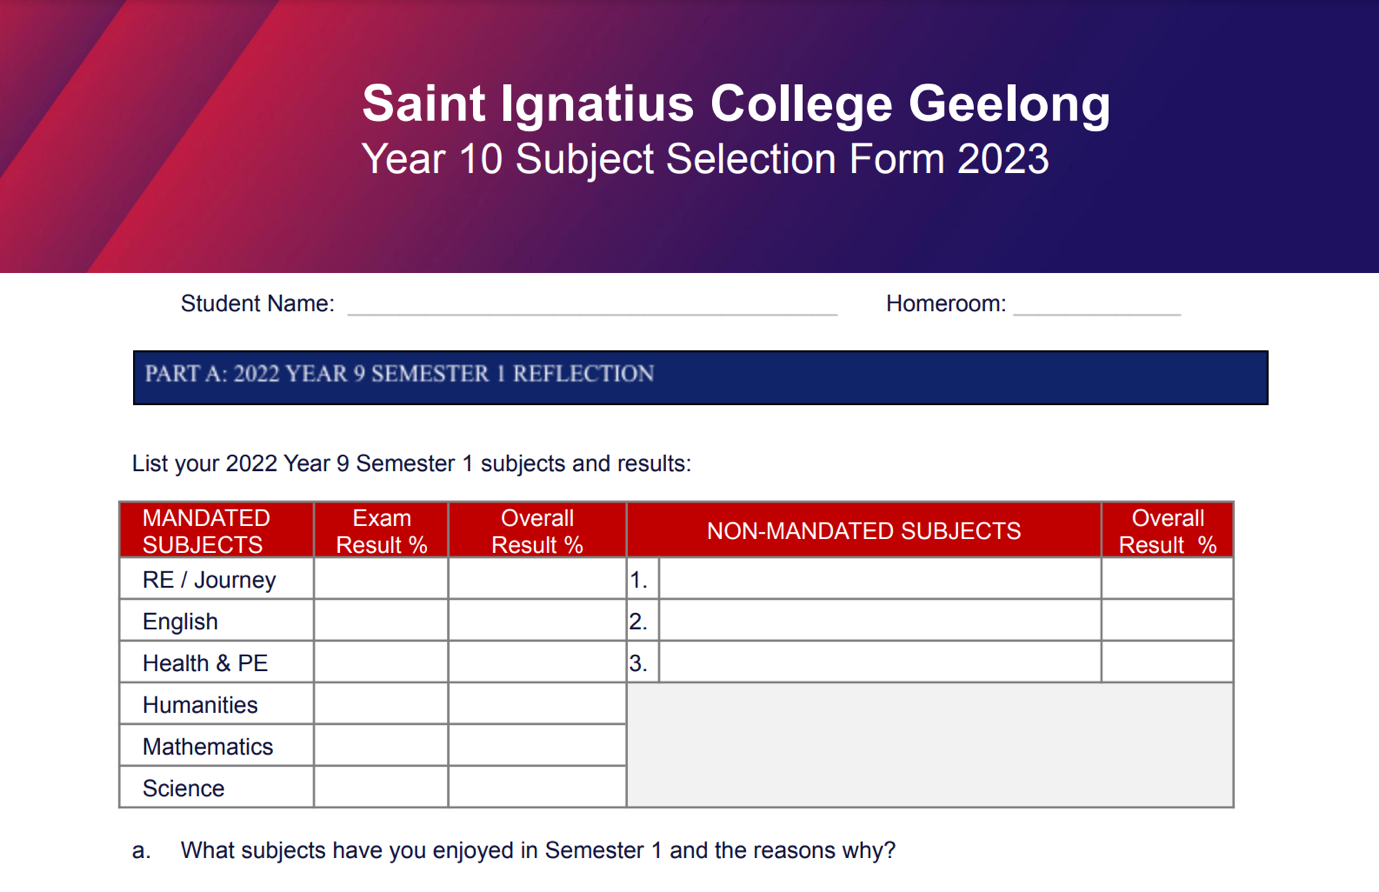Click non-mandated subject row 2 field
This screenshot has height=892, width=1379.
tap(880, 621)
